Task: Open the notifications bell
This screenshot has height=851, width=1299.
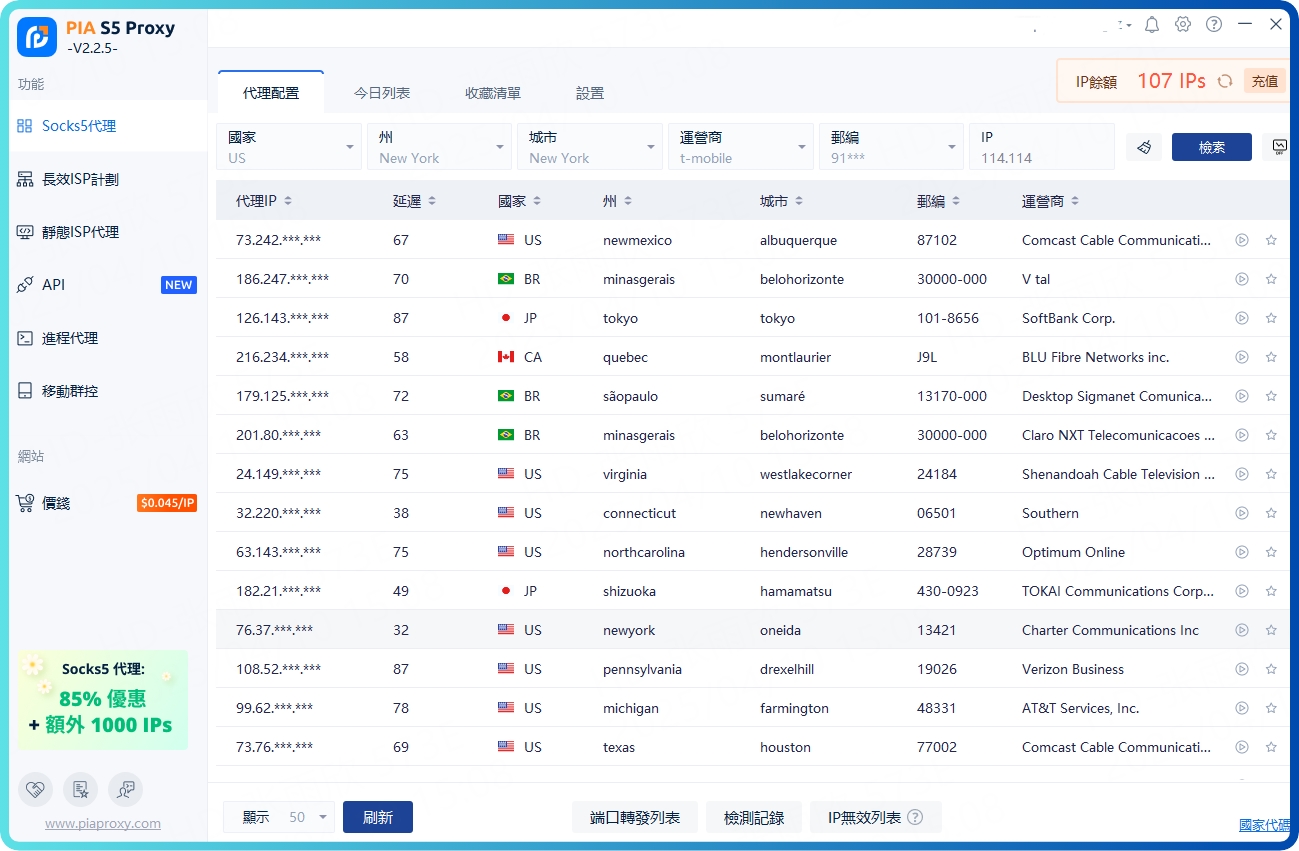Action: click(1152, 24)
